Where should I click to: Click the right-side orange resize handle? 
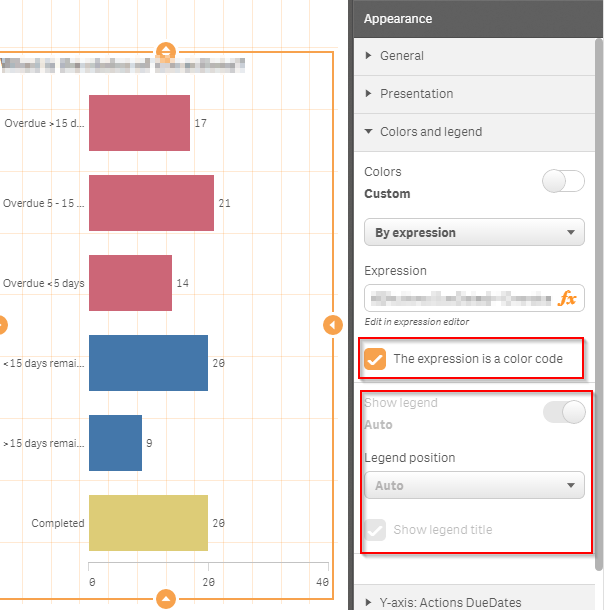(x=333, y=325)
